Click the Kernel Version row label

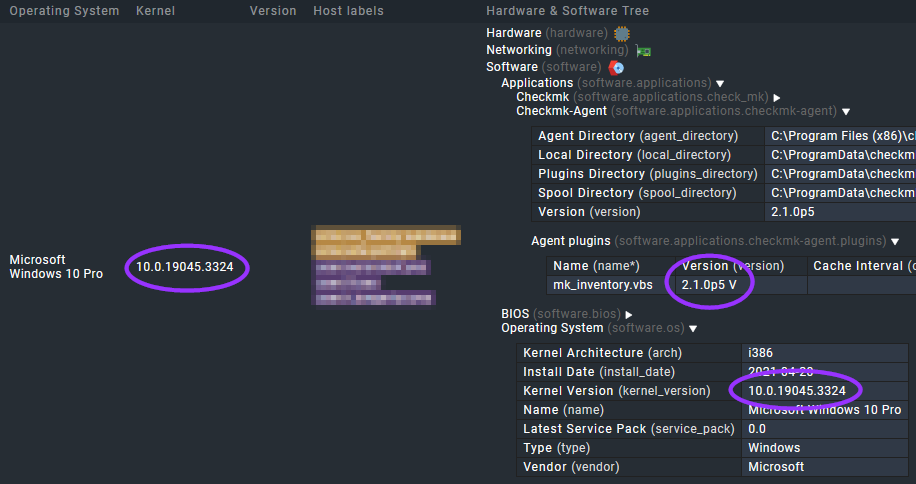616,391
